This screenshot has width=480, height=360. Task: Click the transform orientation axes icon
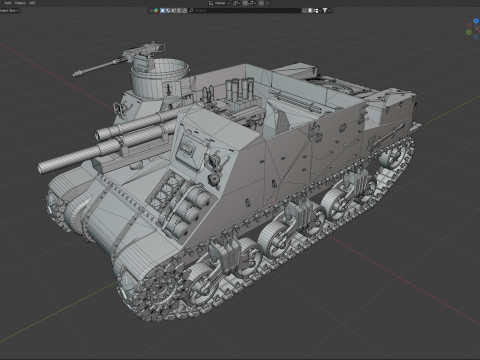[211, 3]
